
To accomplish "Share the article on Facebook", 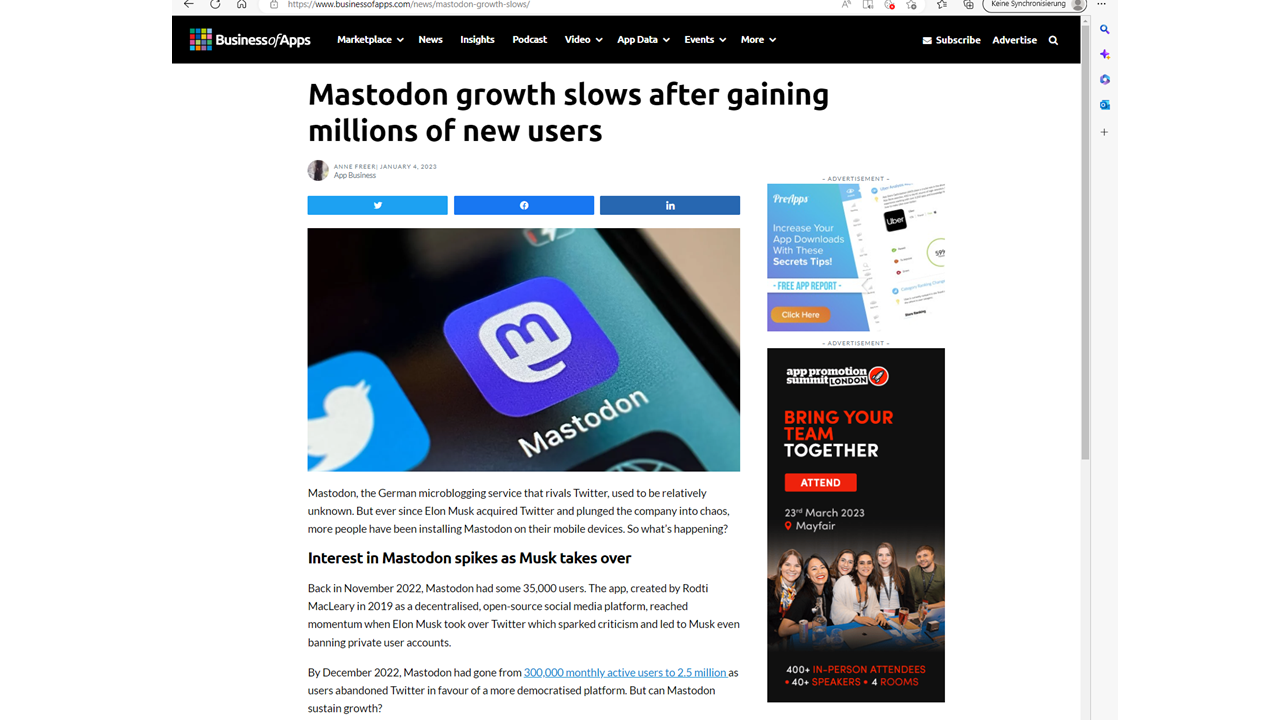I will [524, 205].
